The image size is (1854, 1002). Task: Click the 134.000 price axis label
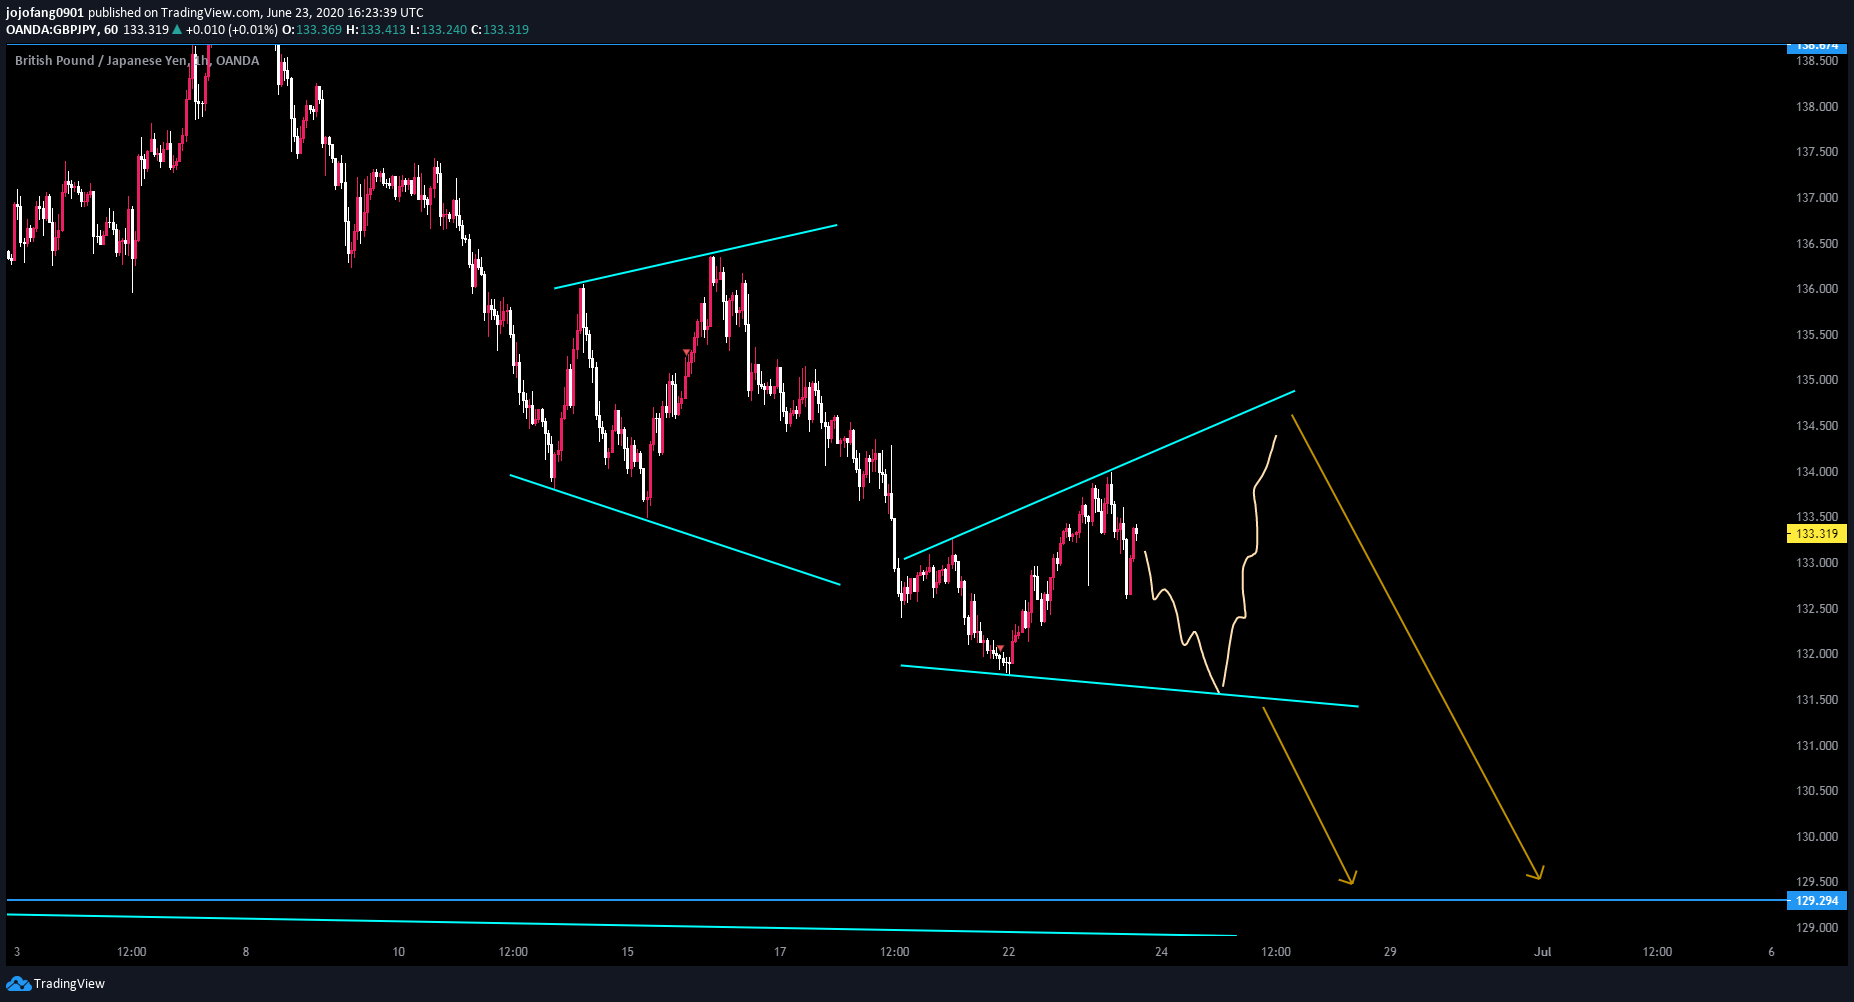(x=1817, y=472)
